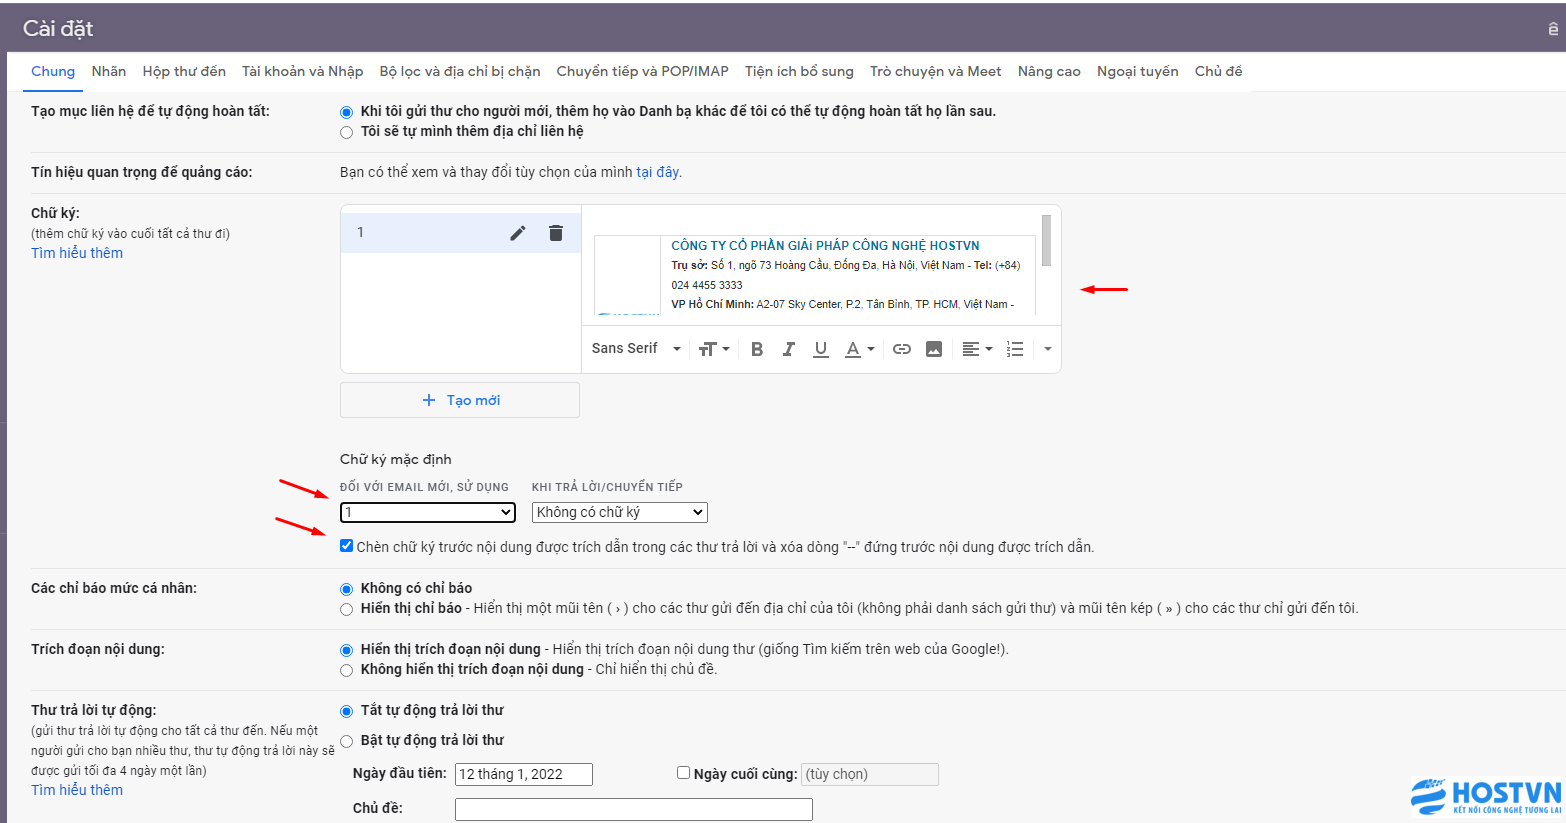The image size is (1566, 823).
Task: Open the Sans Serif font dropdown
Action: [636, 348]
